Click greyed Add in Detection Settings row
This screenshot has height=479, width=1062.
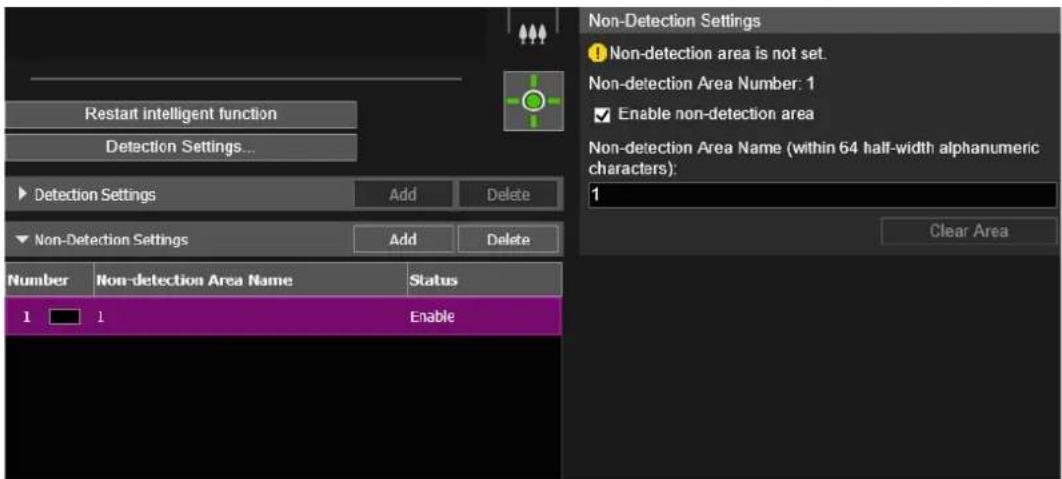[403, 195]
